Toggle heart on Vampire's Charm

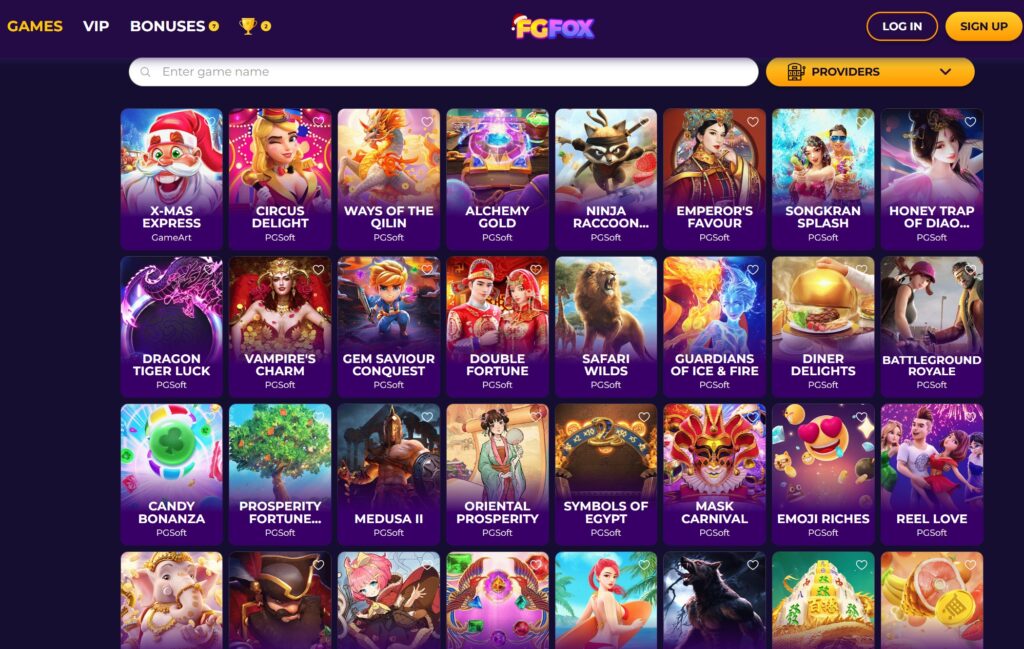coord(318,270)
